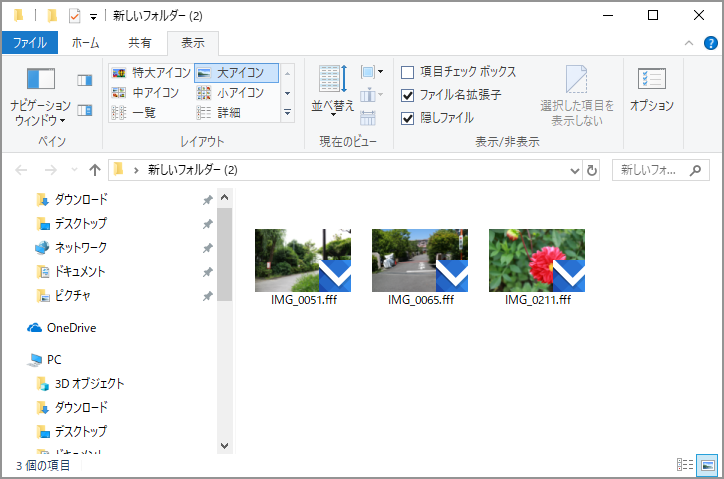Open オプション folder options
This screenshot has height=479, width=724.
coord(652,90)
